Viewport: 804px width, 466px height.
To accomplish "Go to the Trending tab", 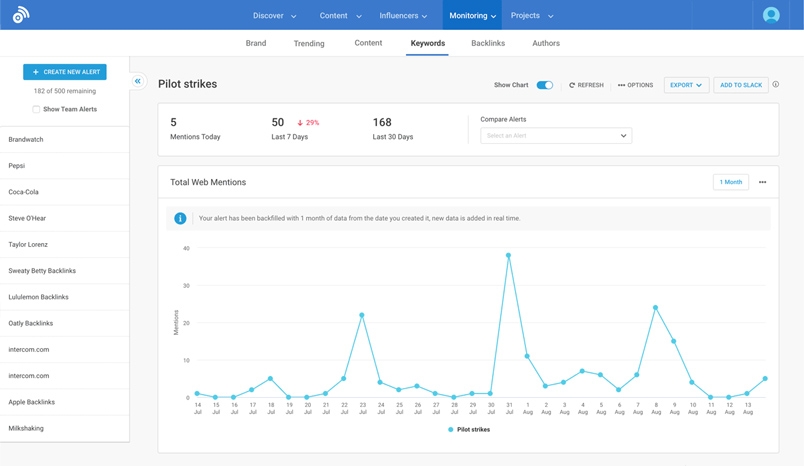I will pos(309,43).
